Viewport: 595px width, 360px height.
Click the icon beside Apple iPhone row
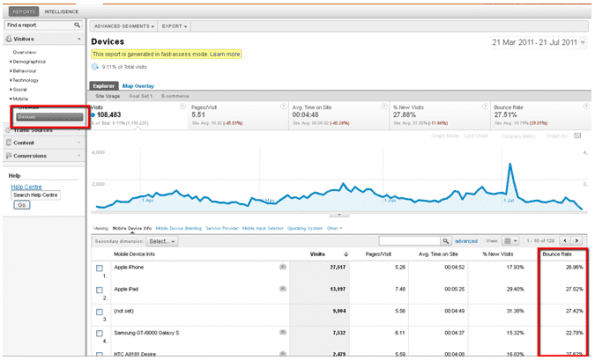[283, 267]
